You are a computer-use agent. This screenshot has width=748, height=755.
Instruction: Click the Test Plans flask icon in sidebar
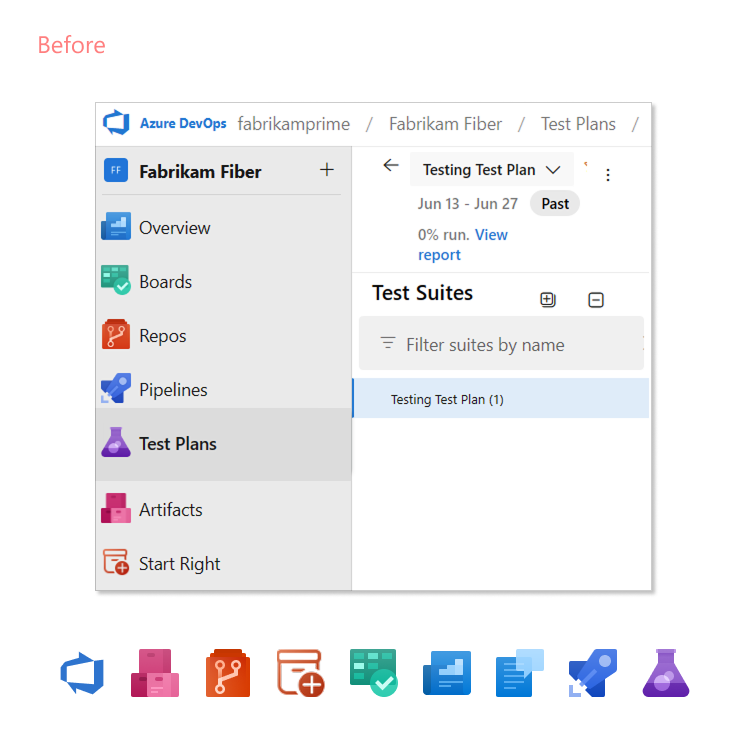(116, 442)
